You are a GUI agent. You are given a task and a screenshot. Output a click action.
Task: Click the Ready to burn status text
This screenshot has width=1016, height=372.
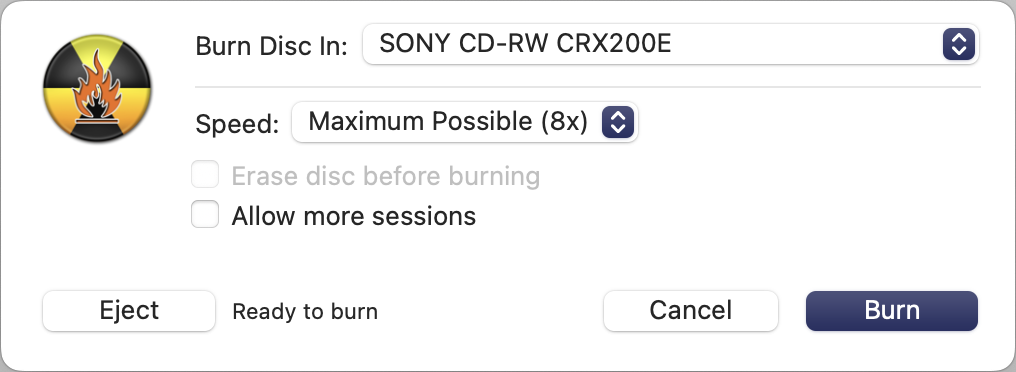pyautogui.click(x=305, y=312)
